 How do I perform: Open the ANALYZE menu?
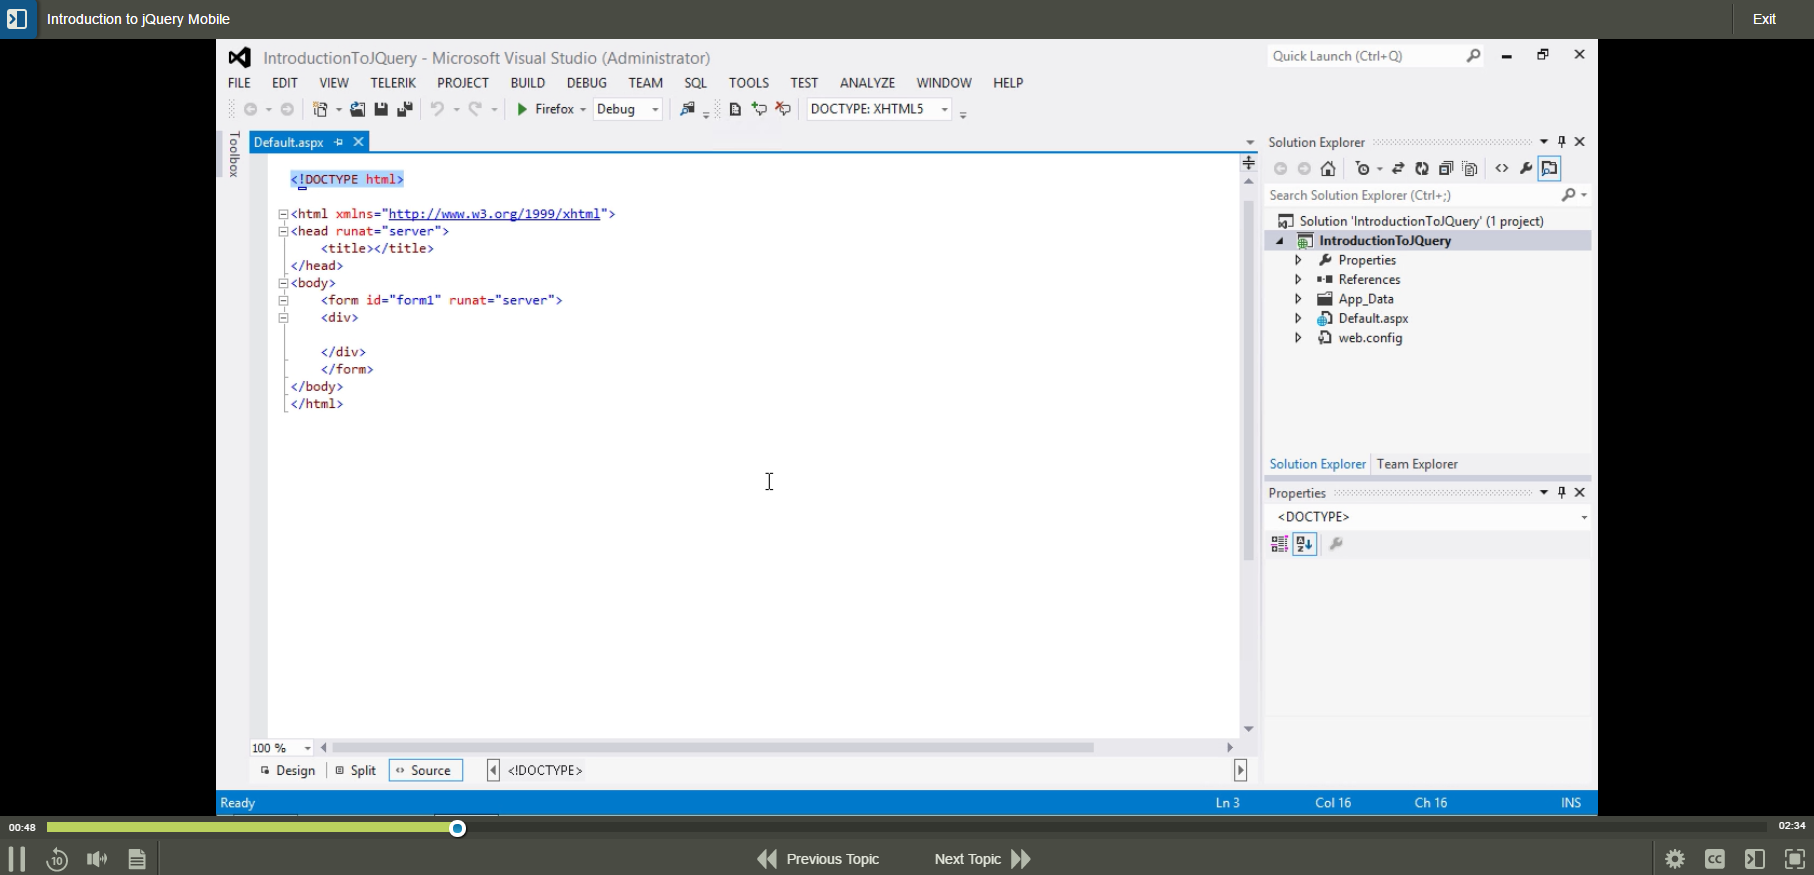pos(867,83)
